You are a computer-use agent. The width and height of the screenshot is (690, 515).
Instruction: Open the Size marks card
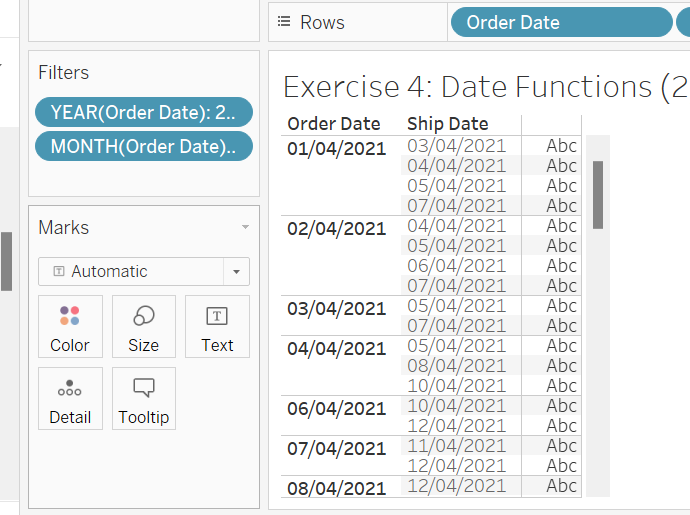[x=143, y=327]
